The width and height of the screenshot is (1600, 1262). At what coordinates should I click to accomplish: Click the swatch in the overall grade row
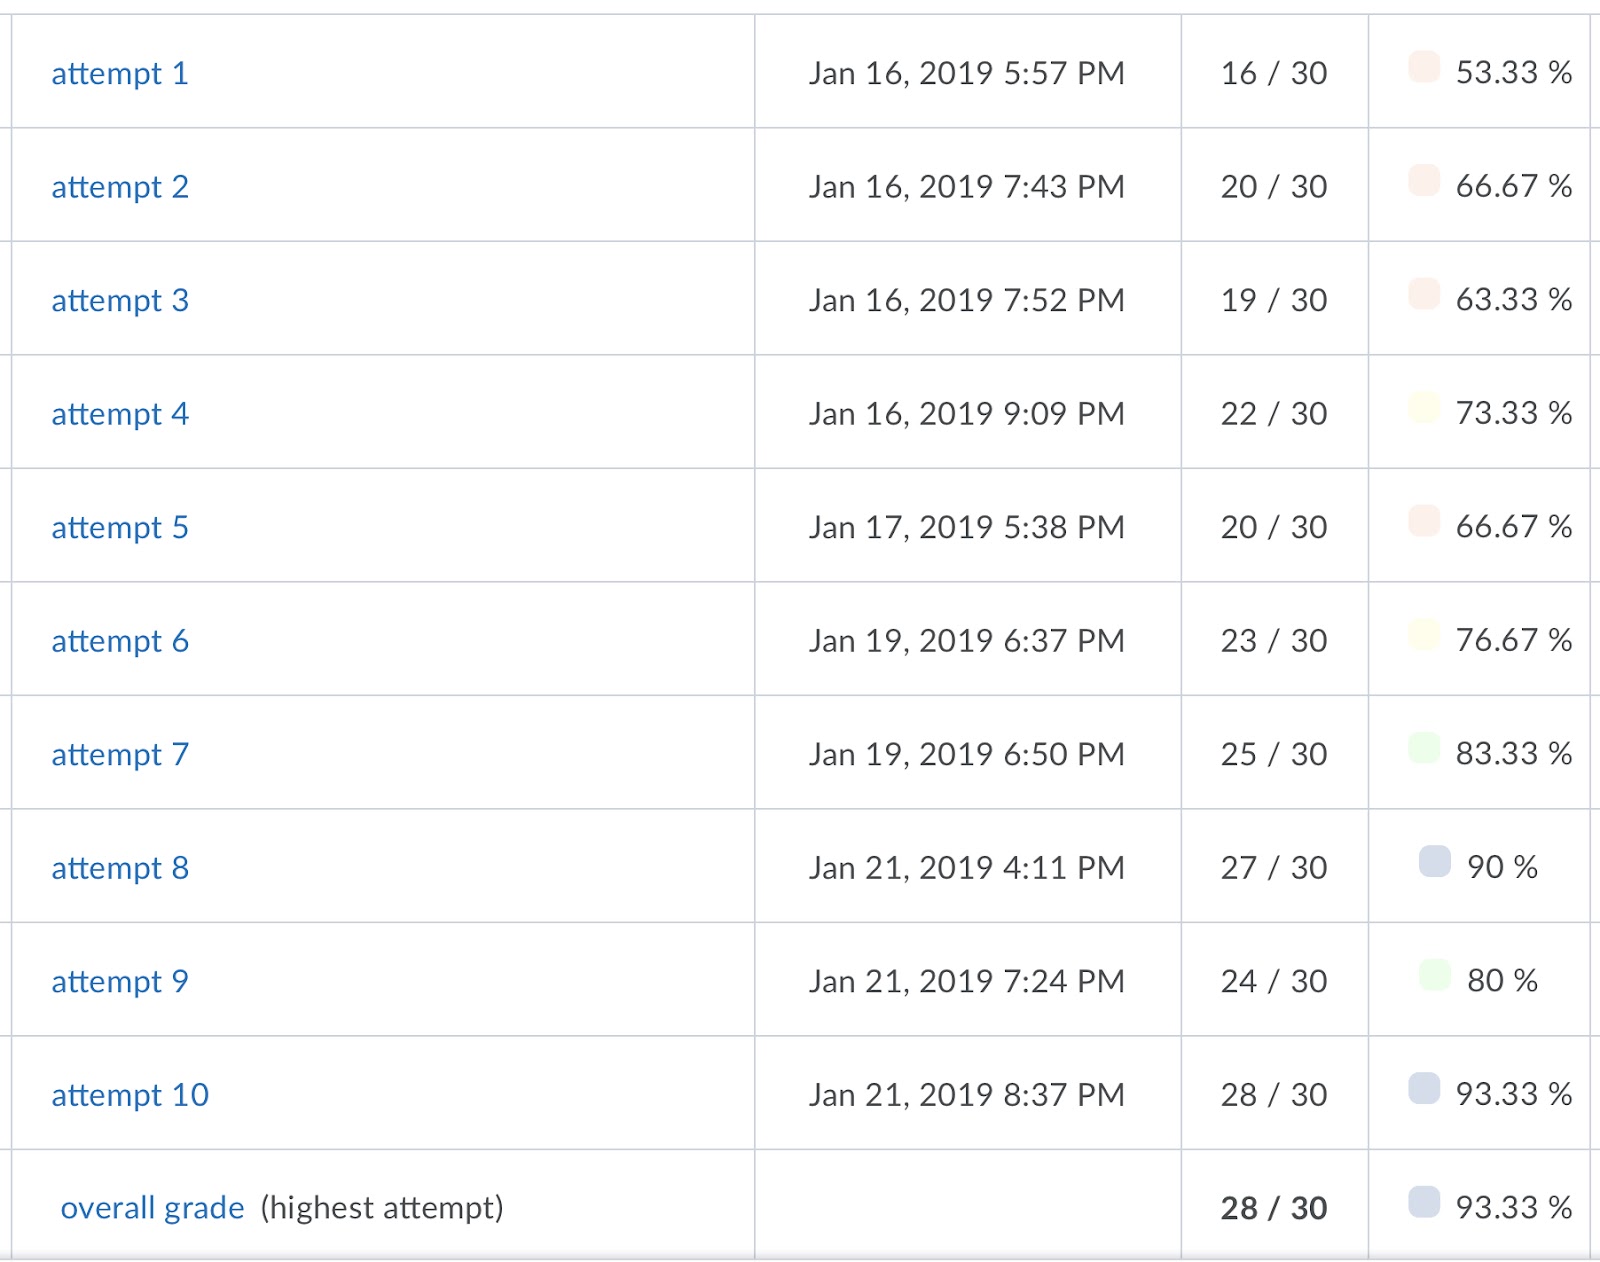[x=1423, y=1202]
